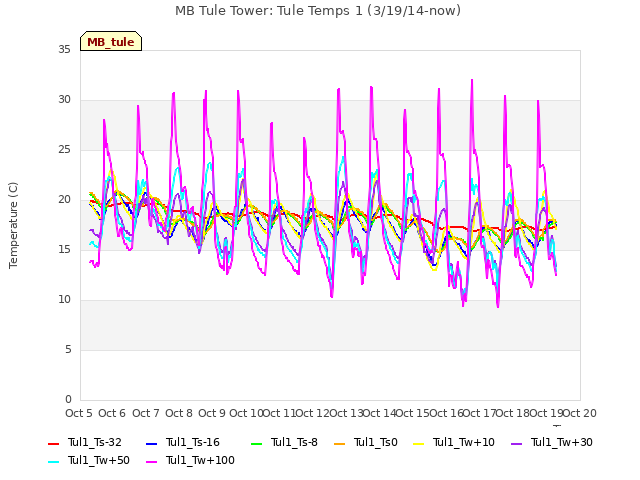
Task: Click the chart title text
Action: [318, 11]
